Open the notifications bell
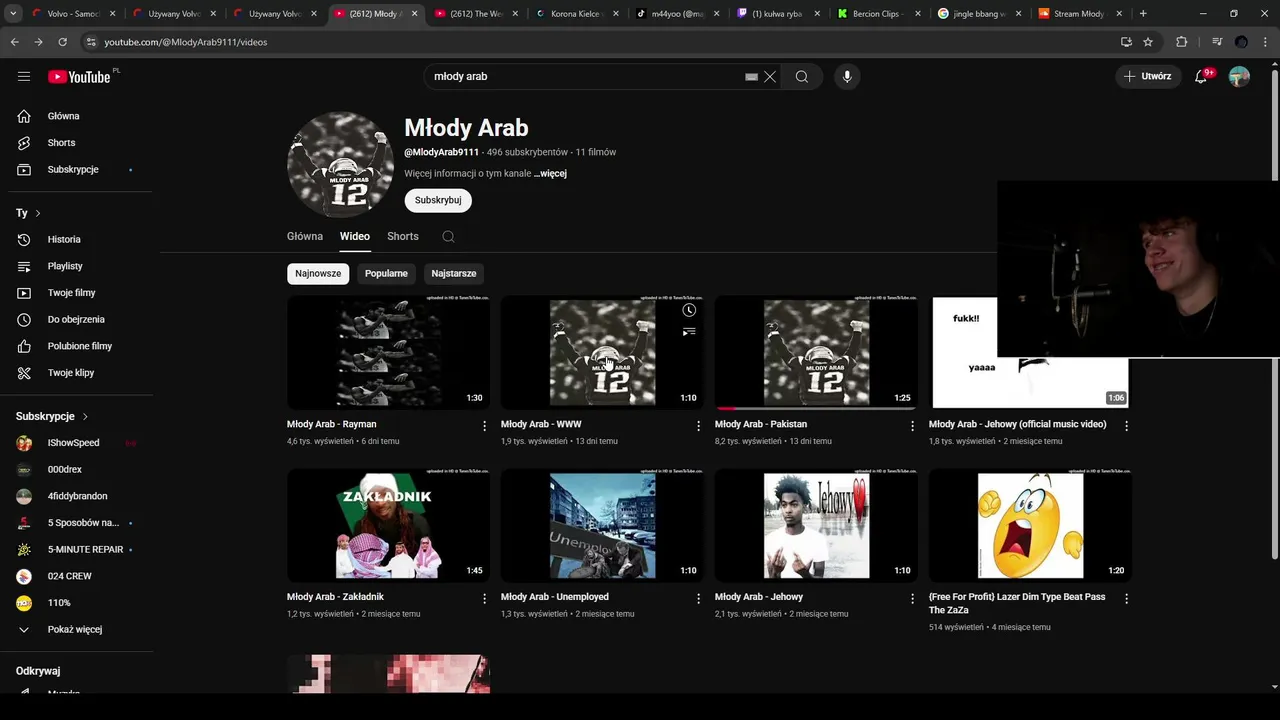The height and width of the screenshot is (720, 1280). [x=1202, y=77]
